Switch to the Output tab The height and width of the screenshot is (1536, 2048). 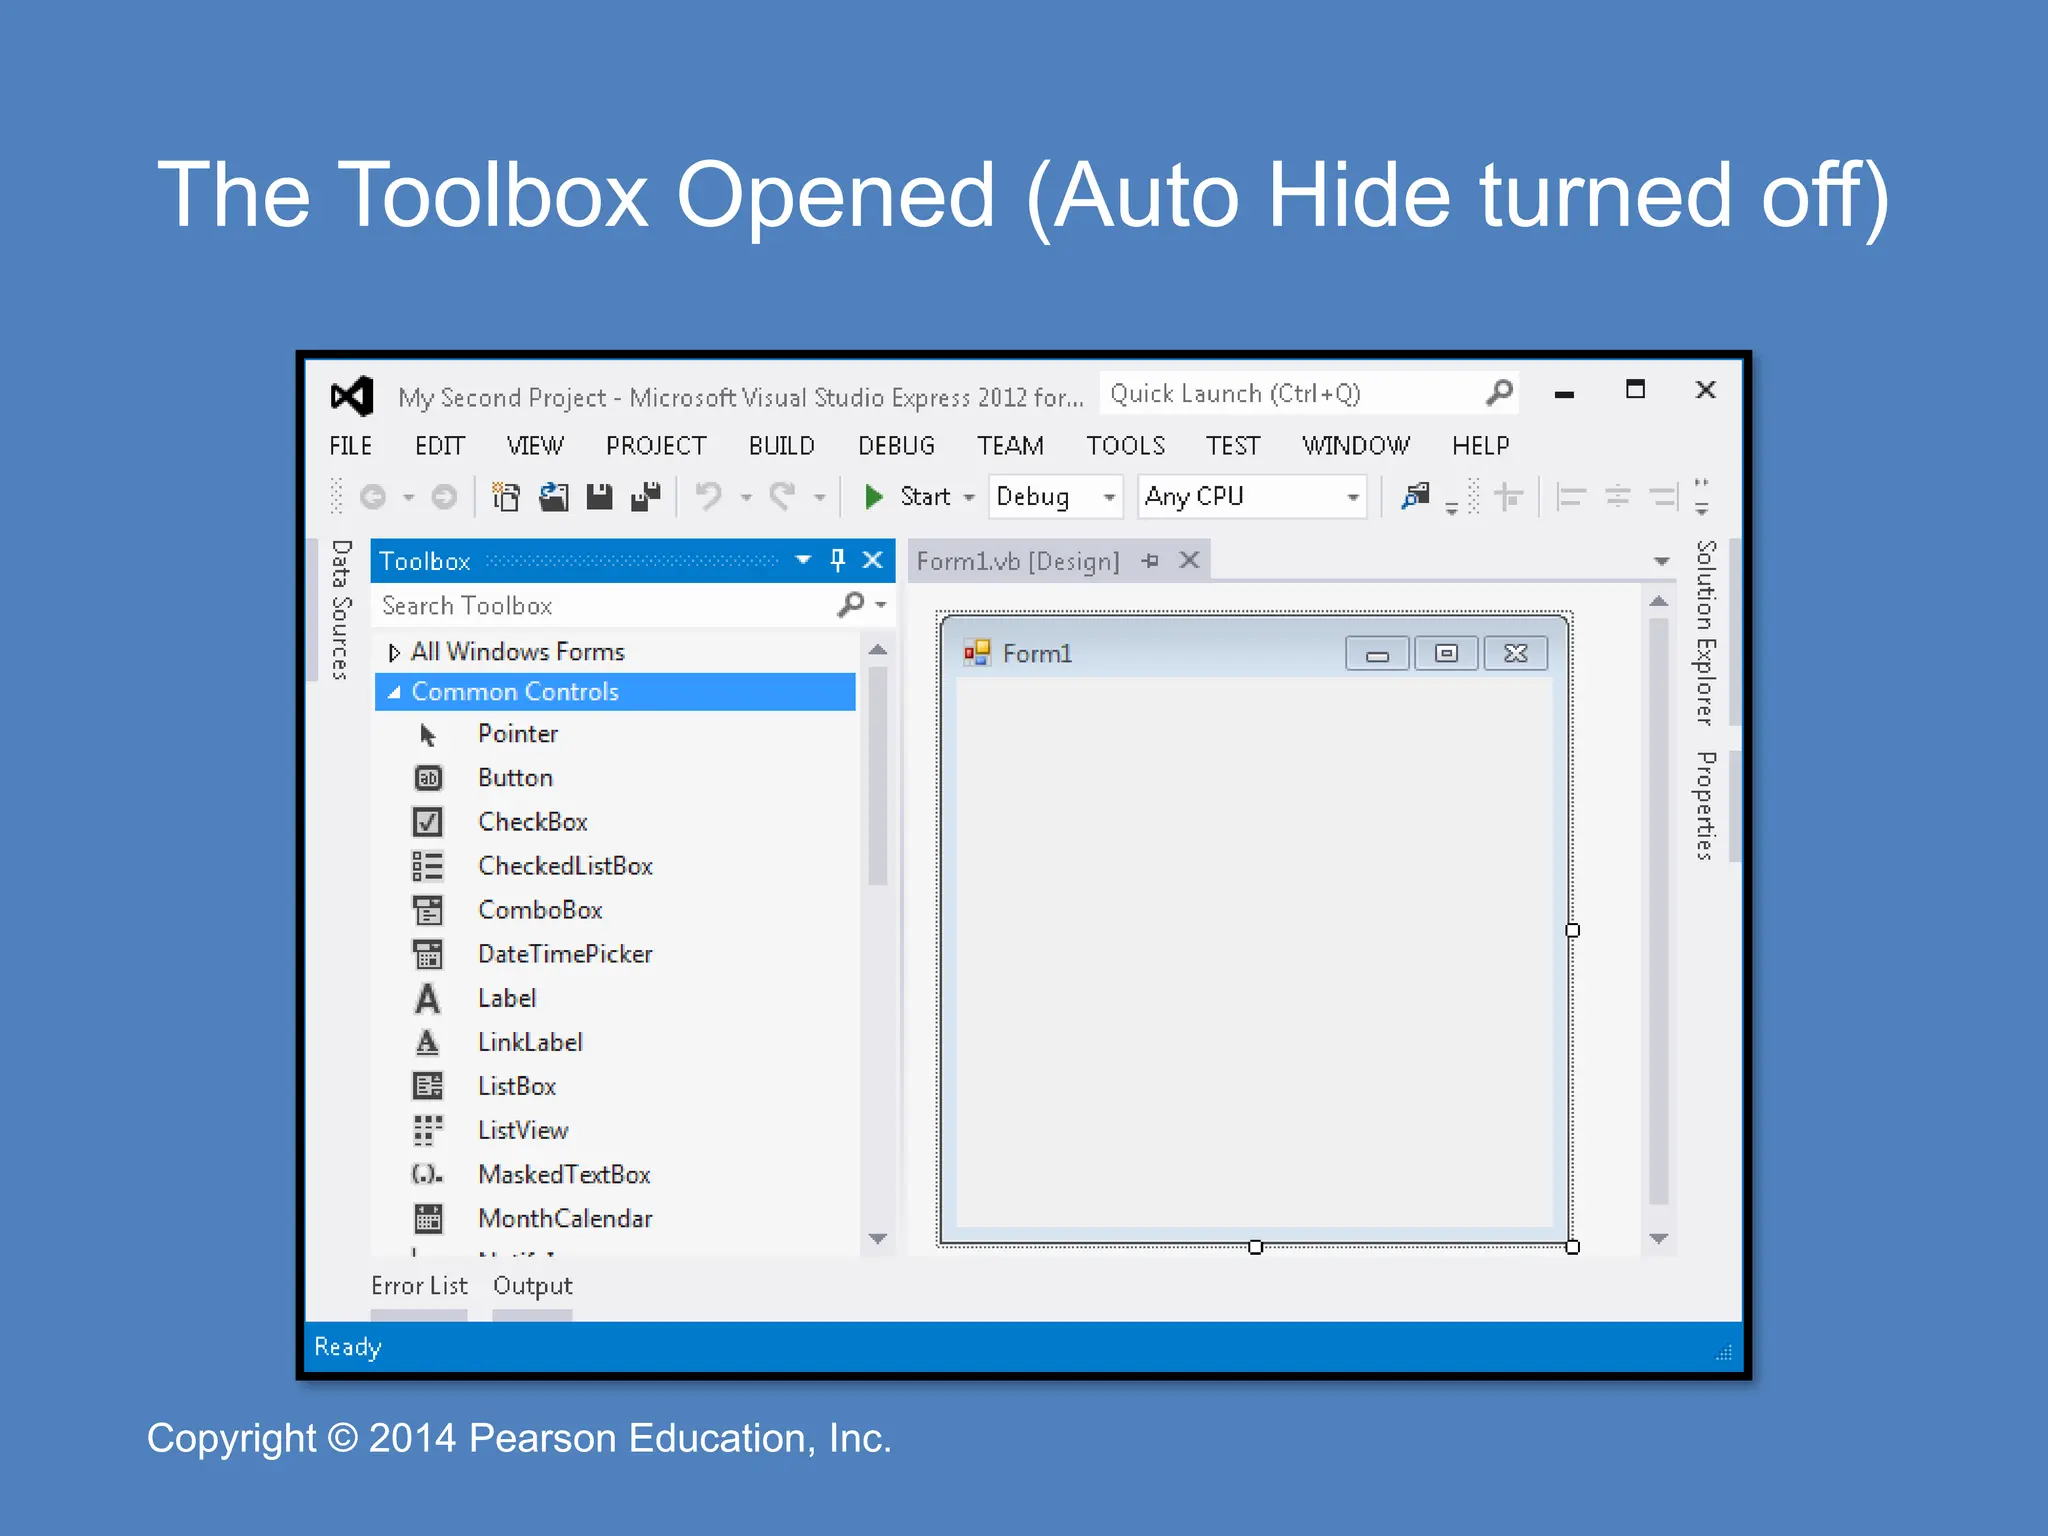[x=532, y=1286]
